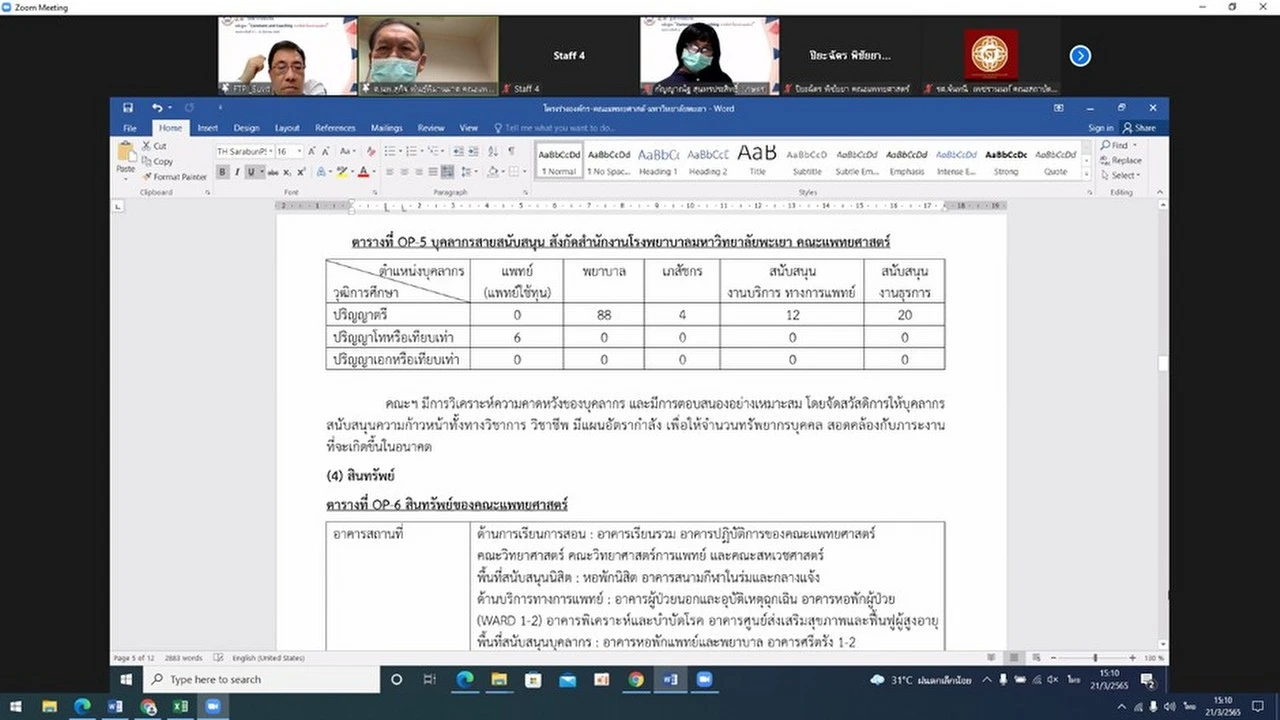Switch to Print Layout view
This screenshot has width=1280, height=720.
tap(1014, 658)
